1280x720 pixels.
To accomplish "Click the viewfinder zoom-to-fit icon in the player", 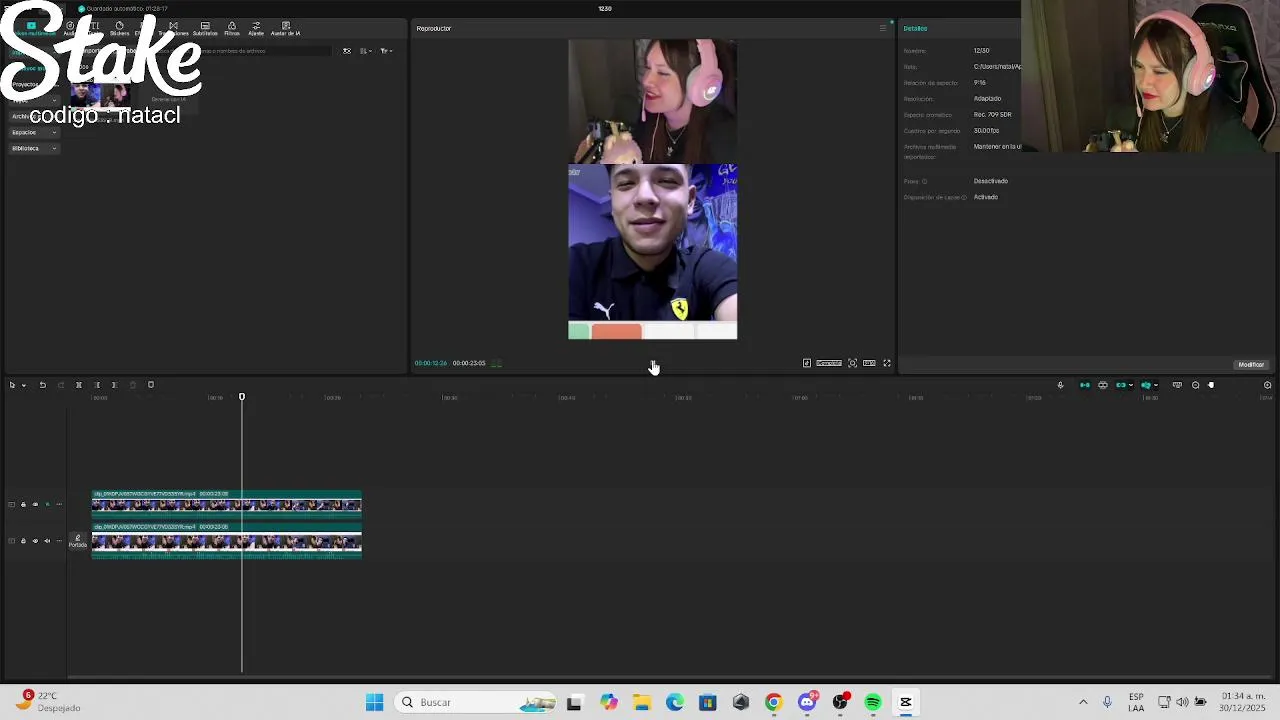I will [x=853, y=363].
